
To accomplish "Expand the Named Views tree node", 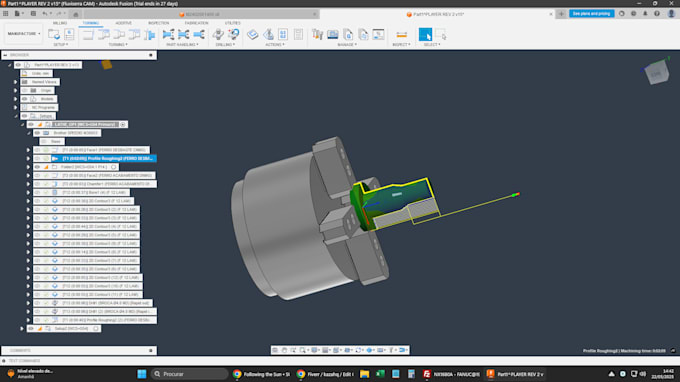I will pyautogui.click(x=15, y=82).
